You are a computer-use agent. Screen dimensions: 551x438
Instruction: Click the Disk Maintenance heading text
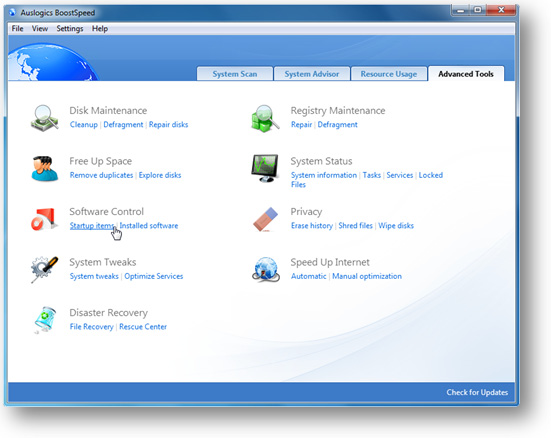pos(108,110)
